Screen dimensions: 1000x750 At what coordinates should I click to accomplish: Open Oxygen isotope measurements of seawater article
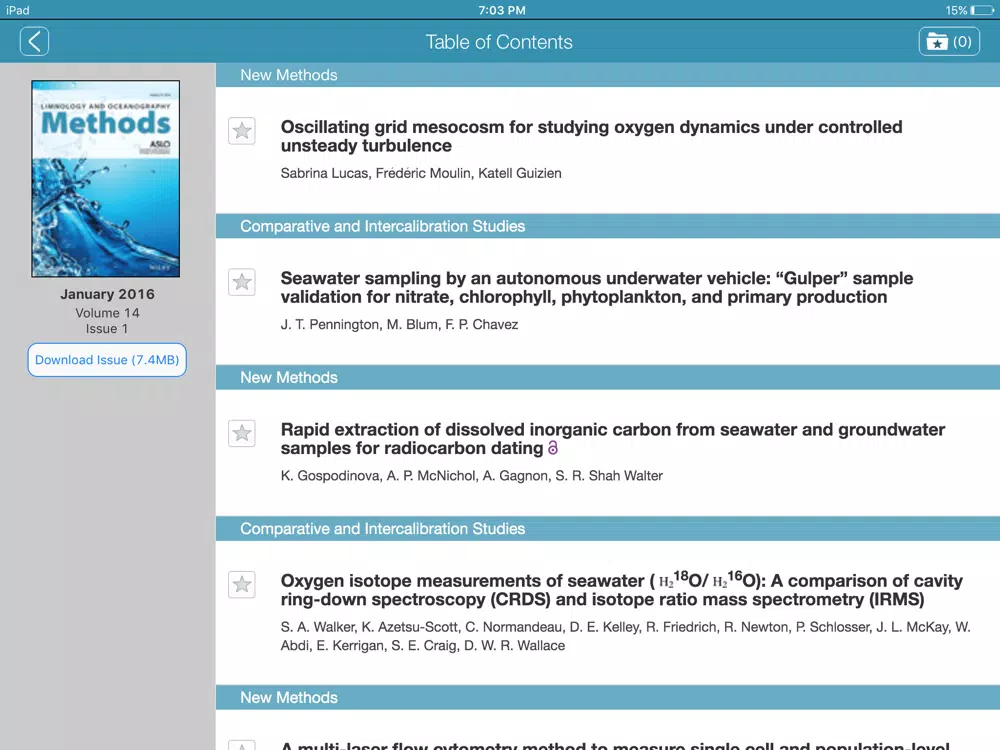point(621,590)
